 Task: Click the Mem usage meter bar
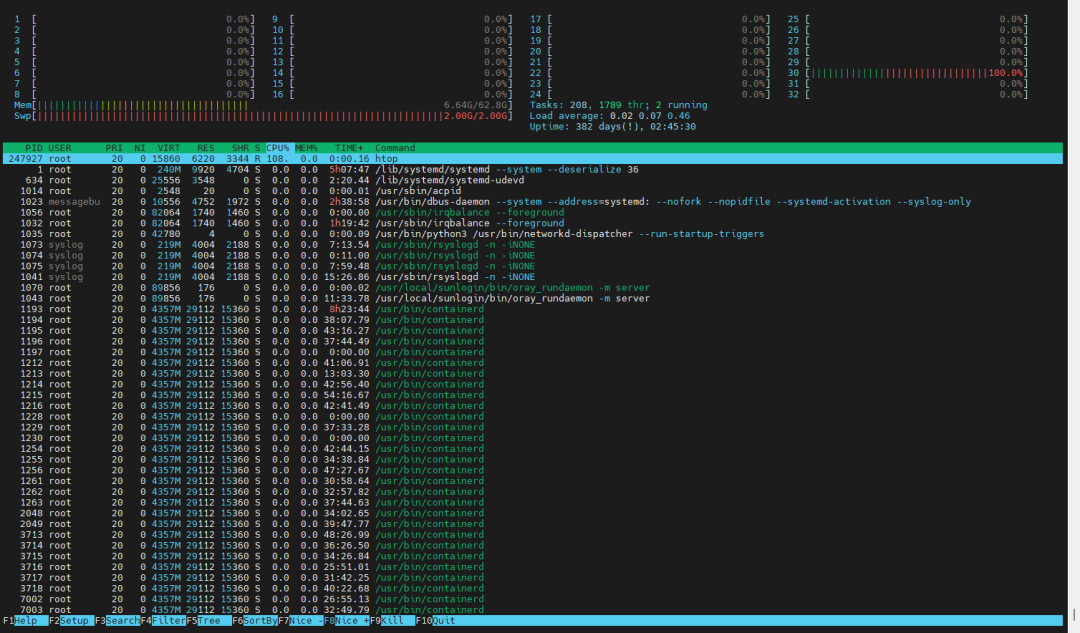point(264,105)
